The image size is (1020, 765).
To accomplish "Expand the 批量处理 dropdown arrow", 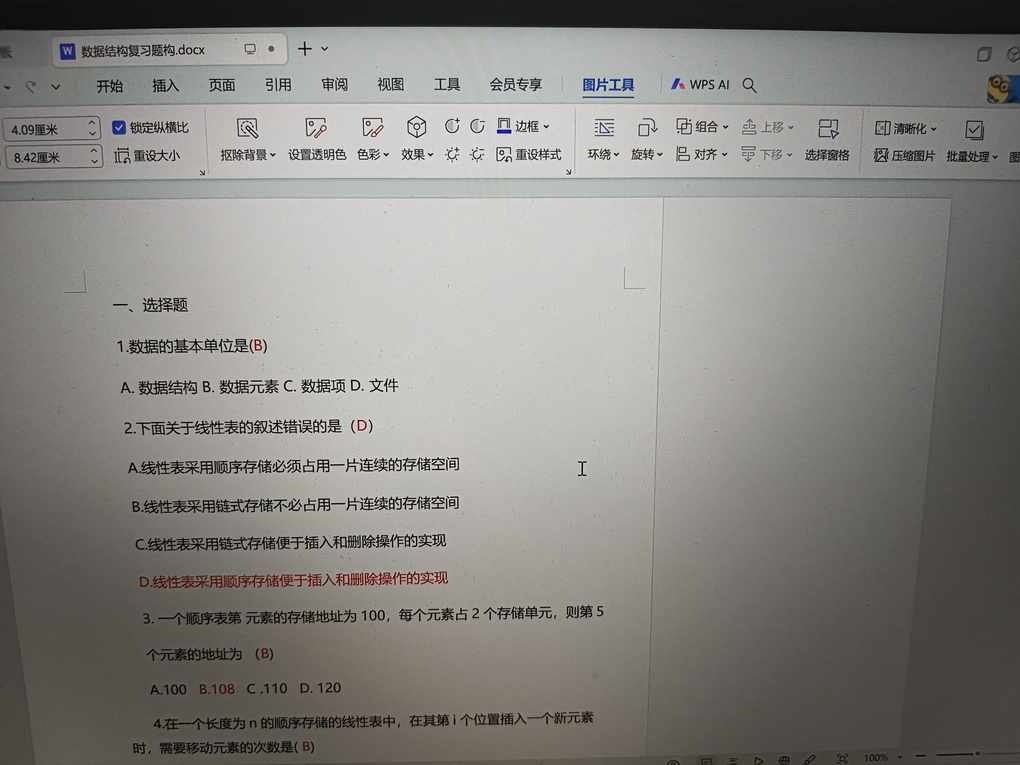I will pyautogui.click(x=995, y=157).
